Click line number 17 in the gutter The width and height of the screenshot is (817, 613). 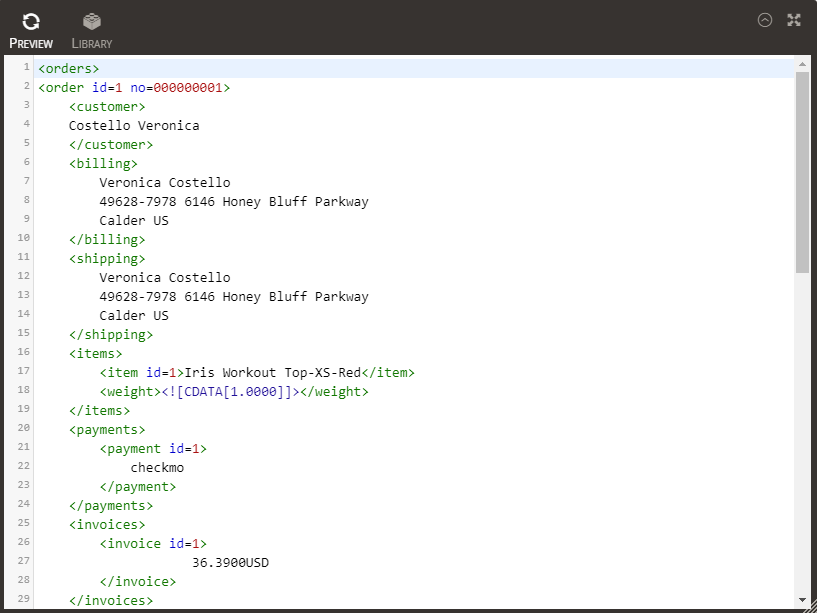pos(23,371)
